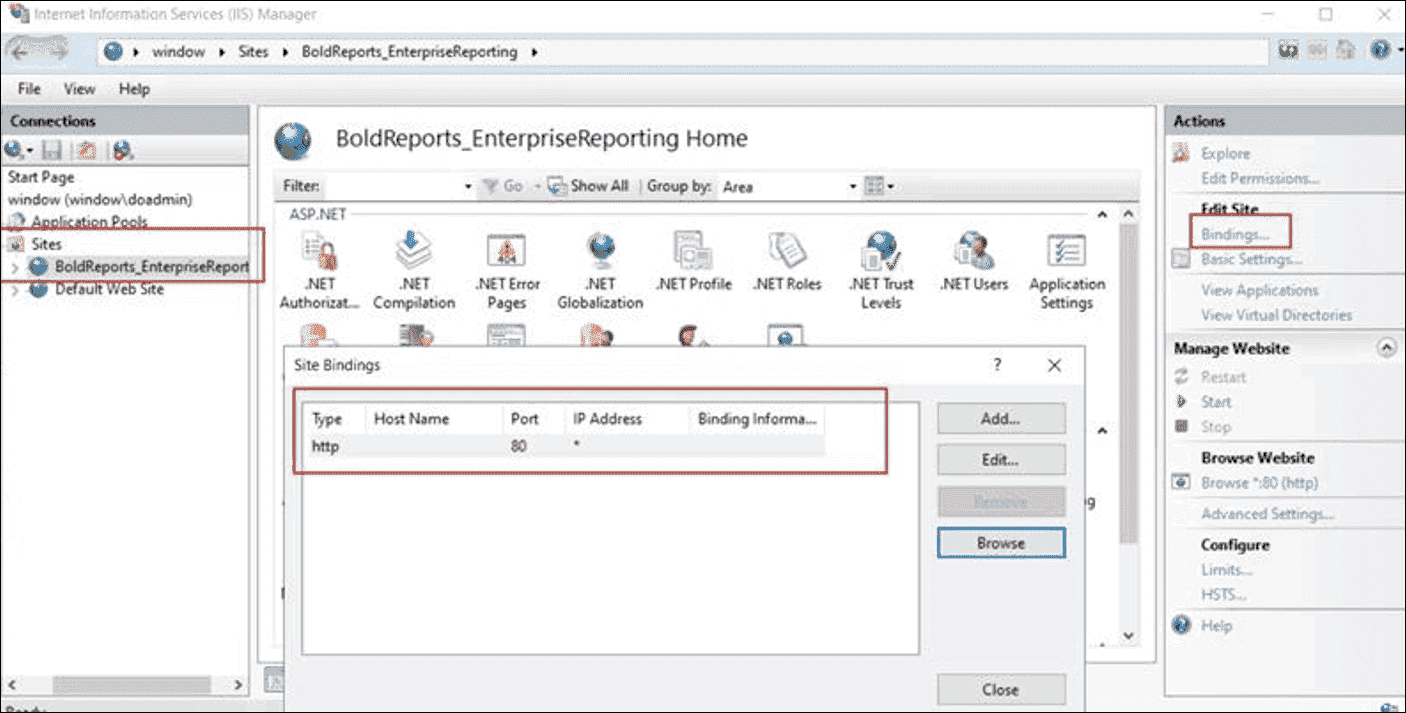Click Edit button in Site Bindings
The height and width of the screenshot is (713, 1406).
pyautogui.click(x=1001, y=460)
